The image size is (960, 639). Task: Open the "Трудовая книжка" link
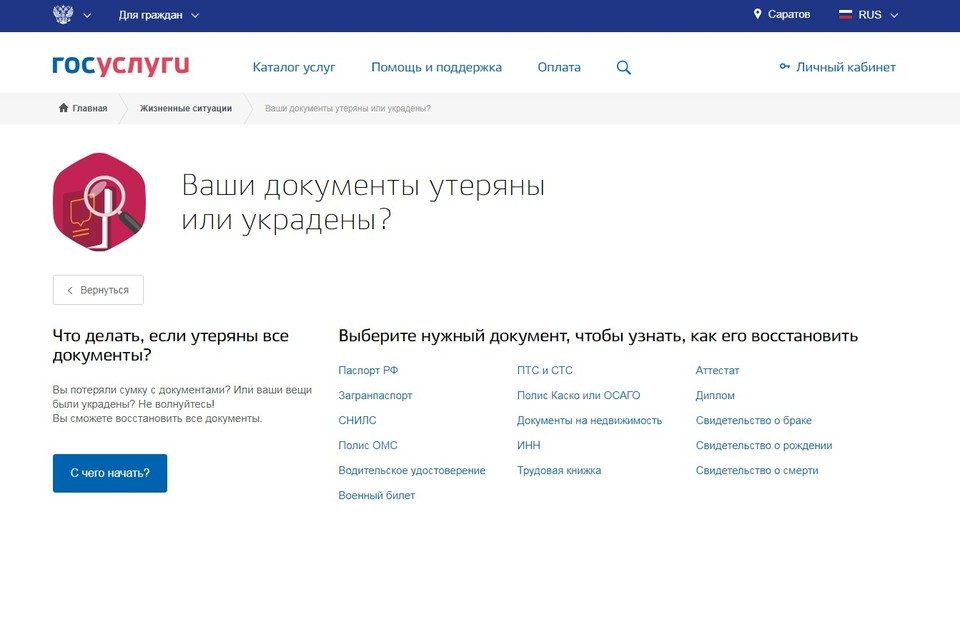click(x=558, y=471)
